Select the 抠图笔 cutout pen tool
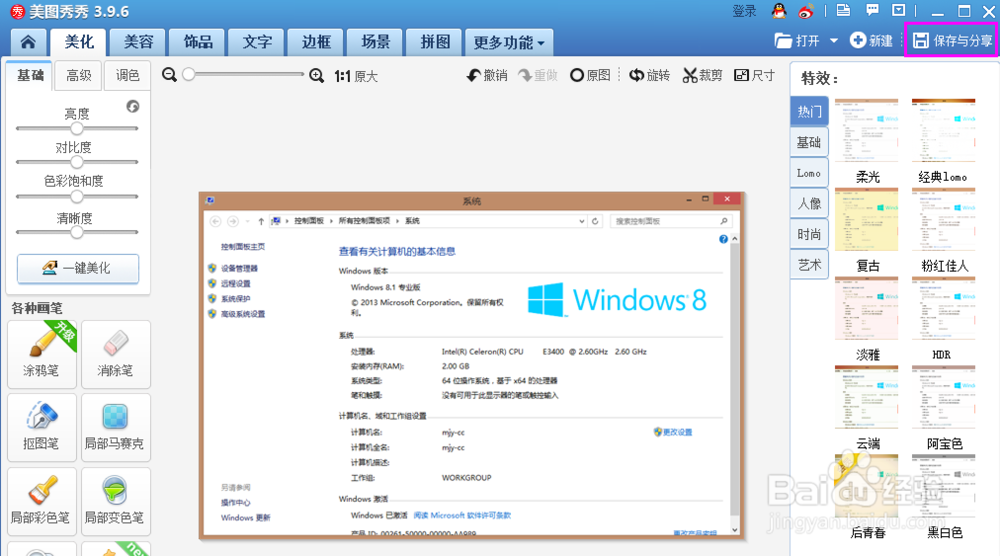 tap(42, 427)
